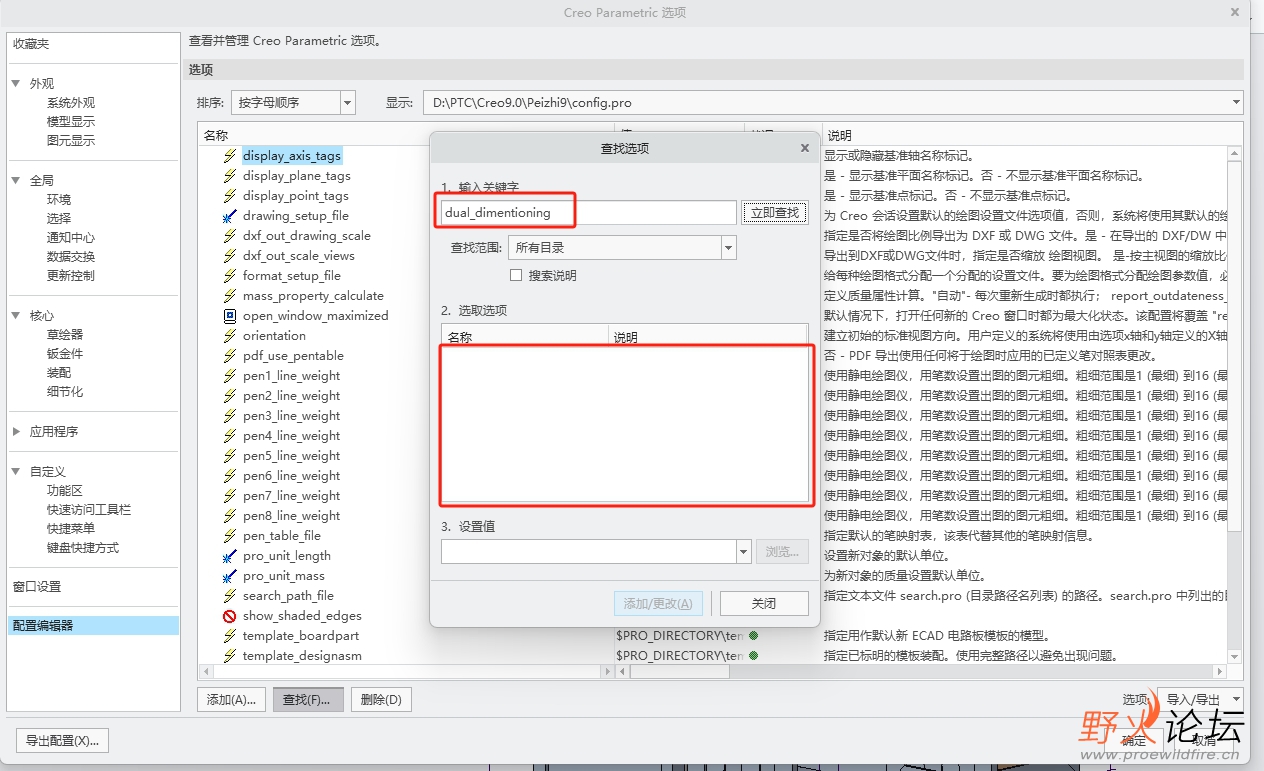Click the 删除(D) button
The image size is (1264, 771).
point(381,699)
